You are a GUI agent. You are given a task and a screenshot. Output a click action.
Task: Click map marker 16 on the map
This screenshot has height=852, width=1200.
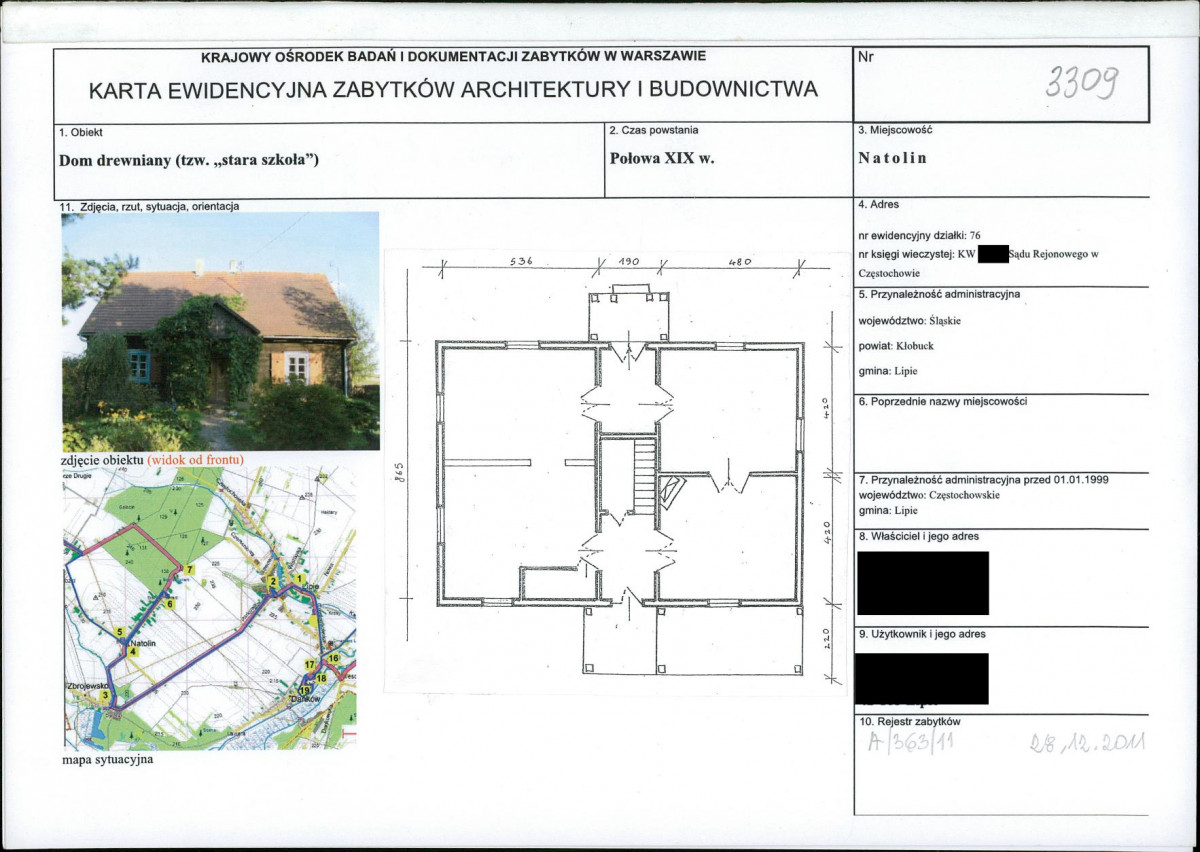pyautogui.click(x=334, y=658)
